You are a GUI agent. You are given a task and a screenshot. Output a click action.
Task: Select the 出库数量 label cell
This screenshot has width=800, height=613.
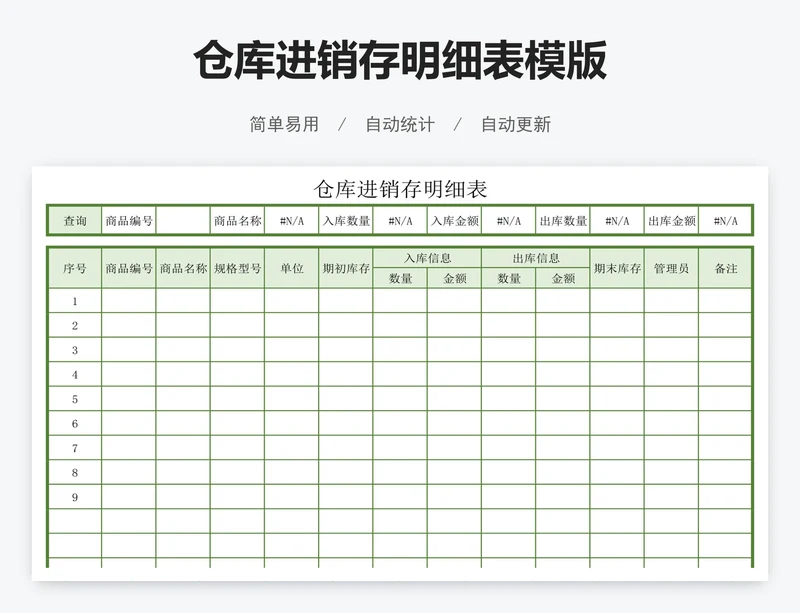point(563,220)
